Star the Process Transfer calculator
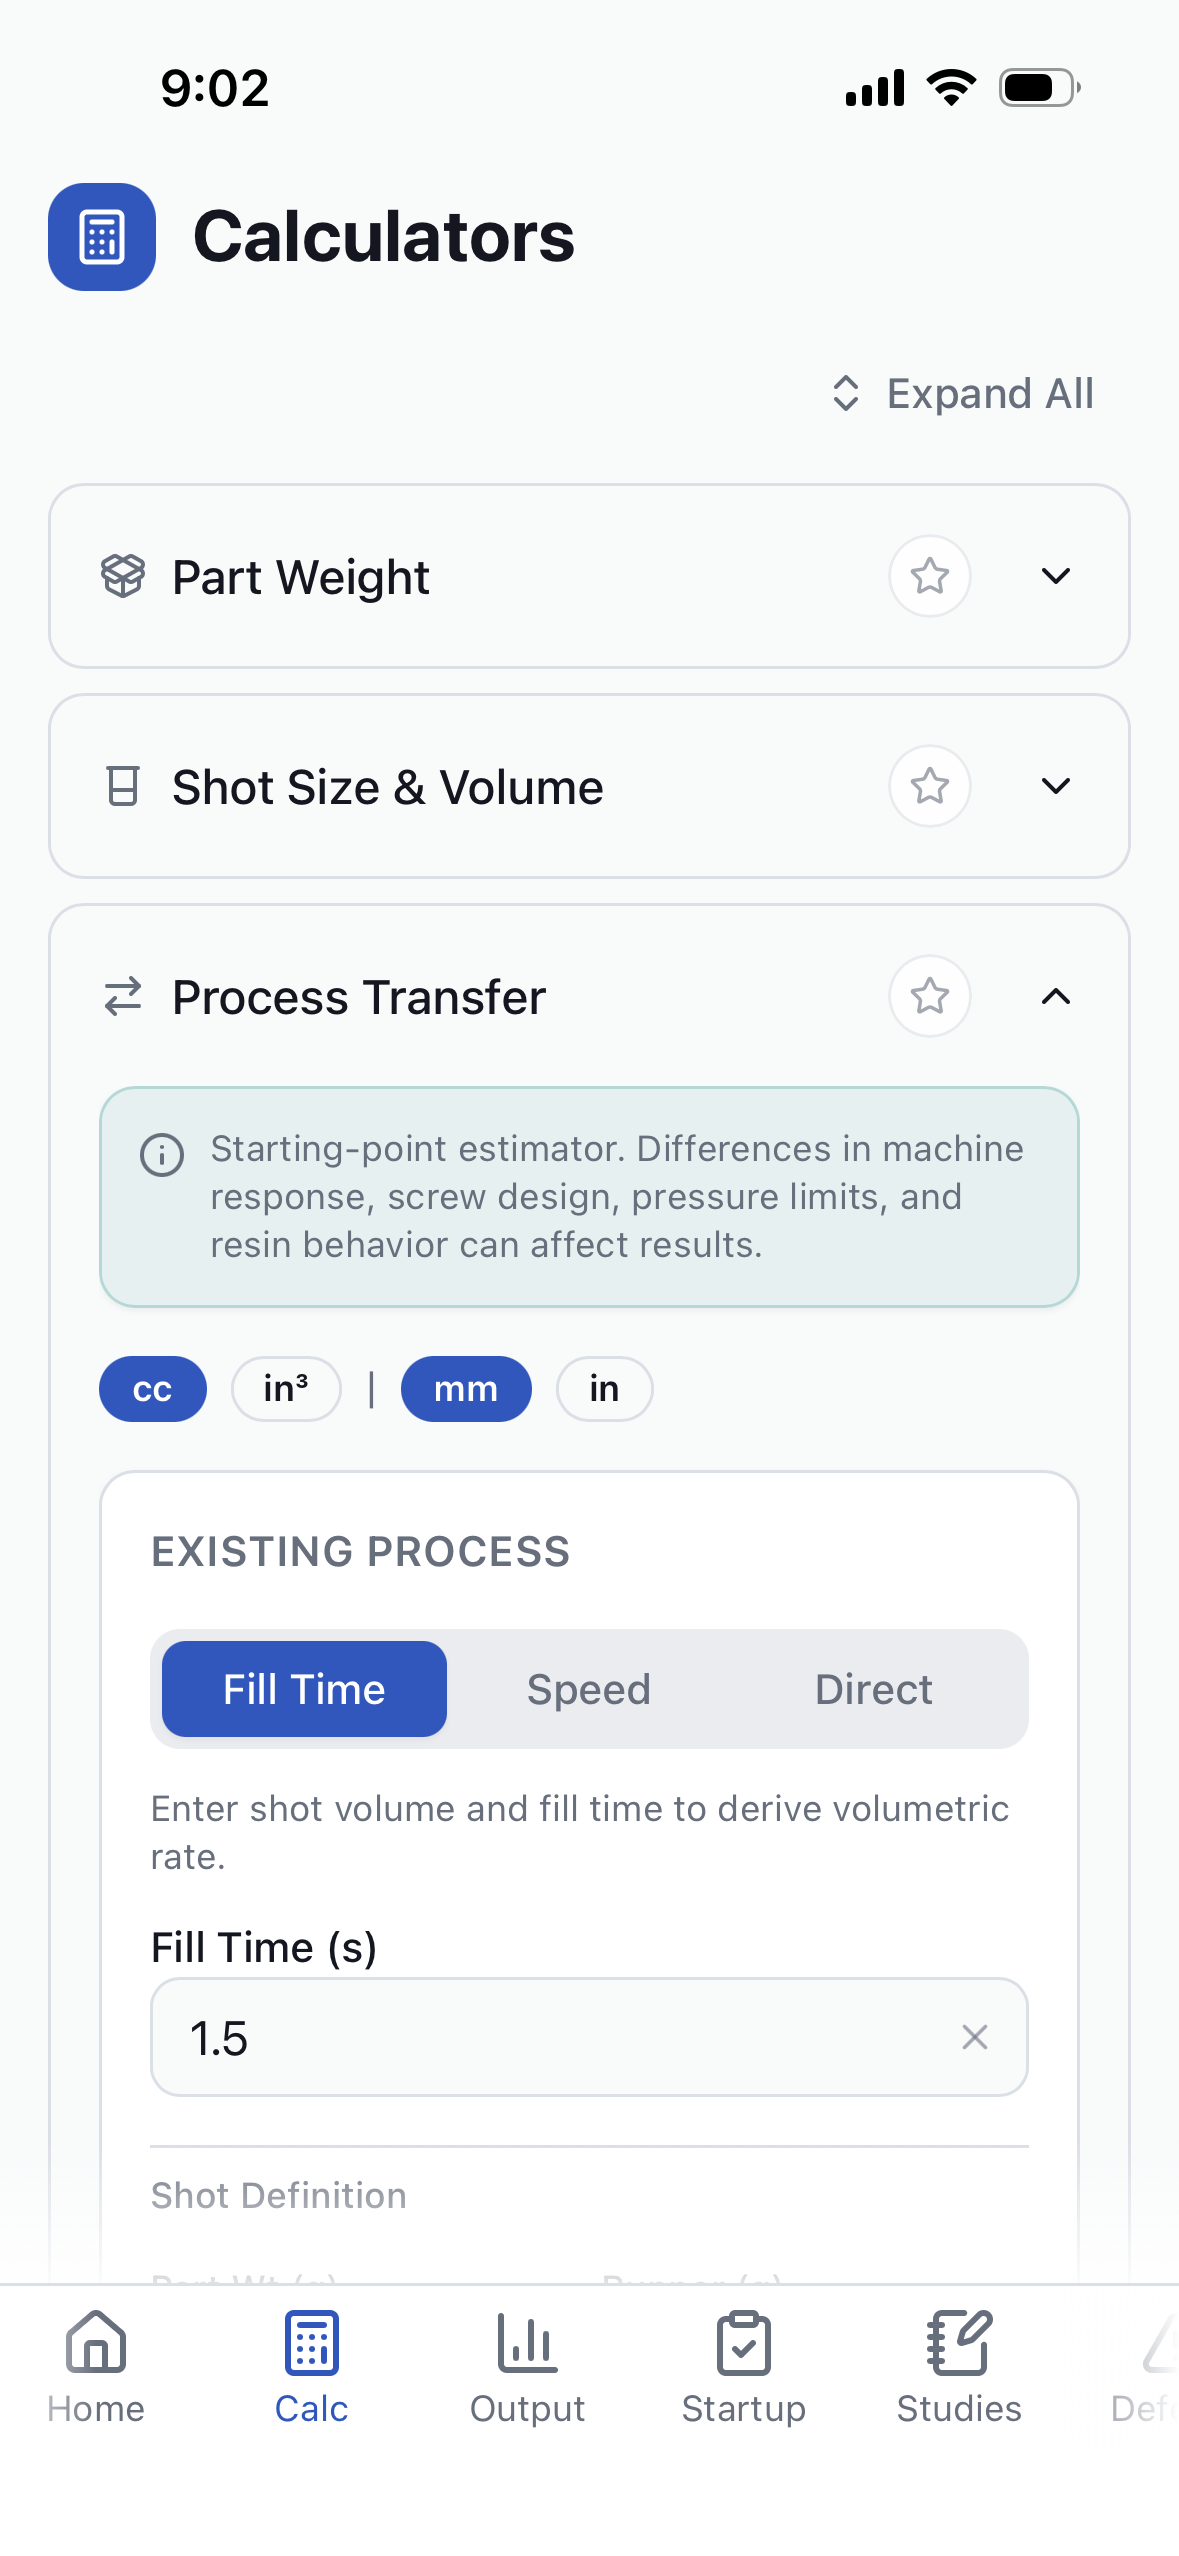Viewport: 1179px width, 2556px height. coord(929,996)
